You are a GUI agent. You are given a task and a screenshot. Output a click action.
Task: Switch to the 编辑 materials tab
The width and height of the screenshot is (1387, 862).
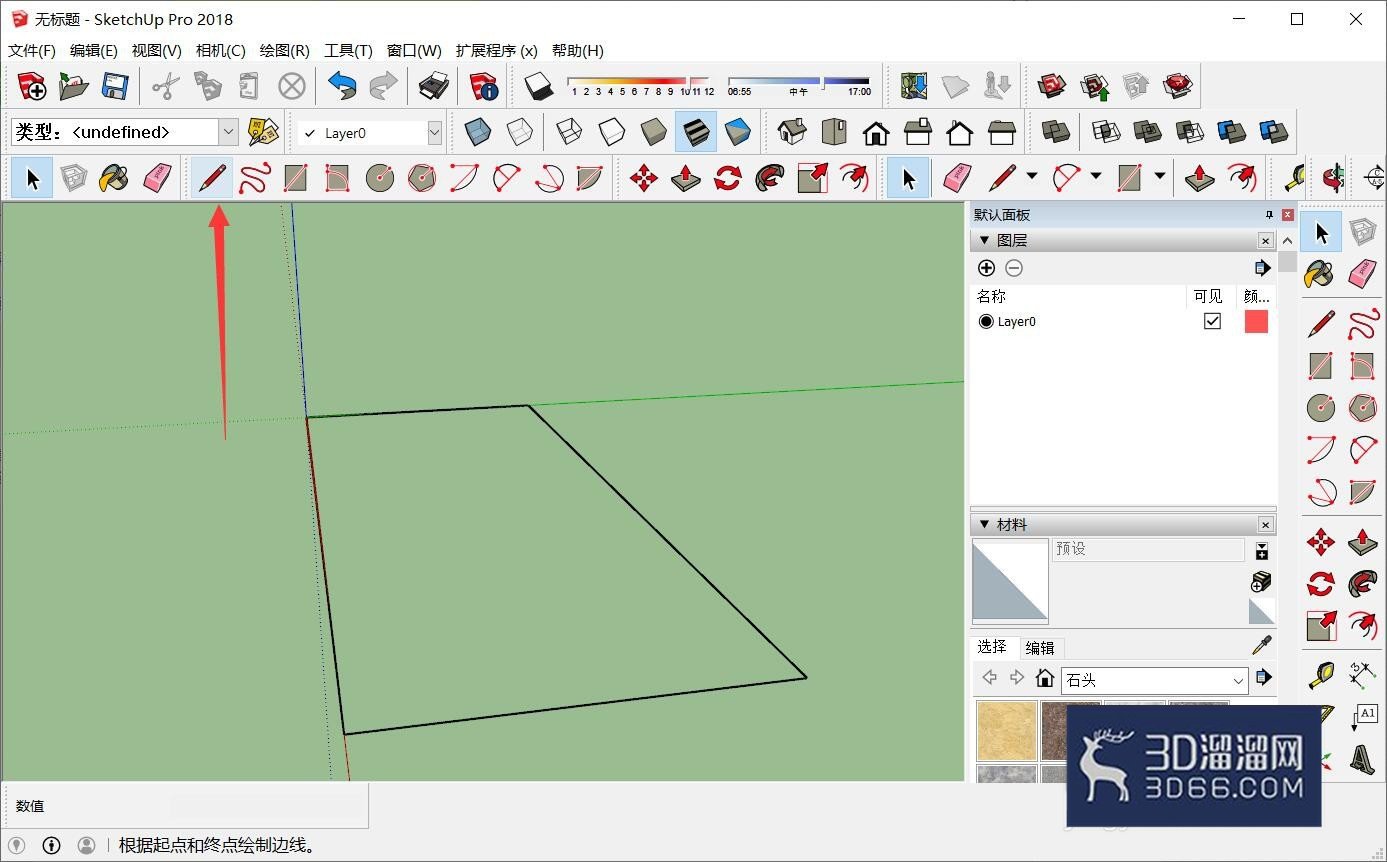(x=1040, y=648)
